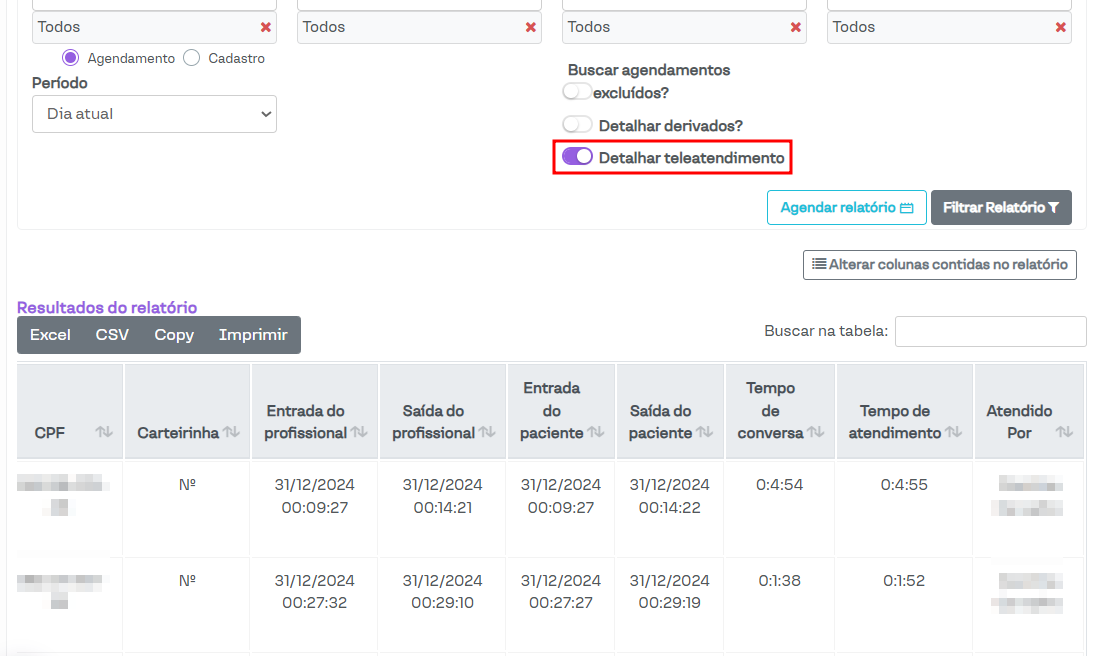Open the Período dropdown showing Dia atual
This screenshot has width=1095, height=656.
click(154, 114)
